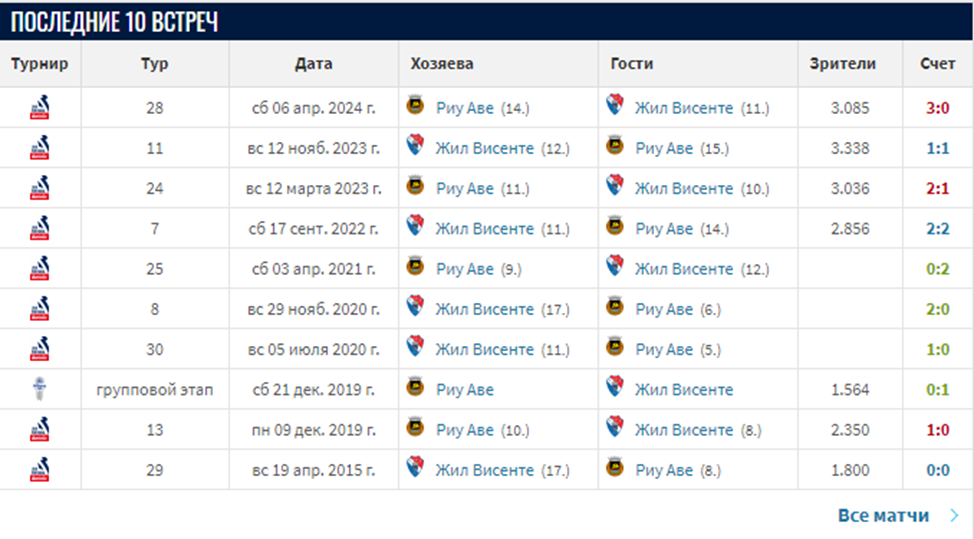Click the Риу Аве crest in the 06 Apr 2024 row
The width and height of the screenshot is (974, 539).
pyautogui.click(x=415, y=106)
